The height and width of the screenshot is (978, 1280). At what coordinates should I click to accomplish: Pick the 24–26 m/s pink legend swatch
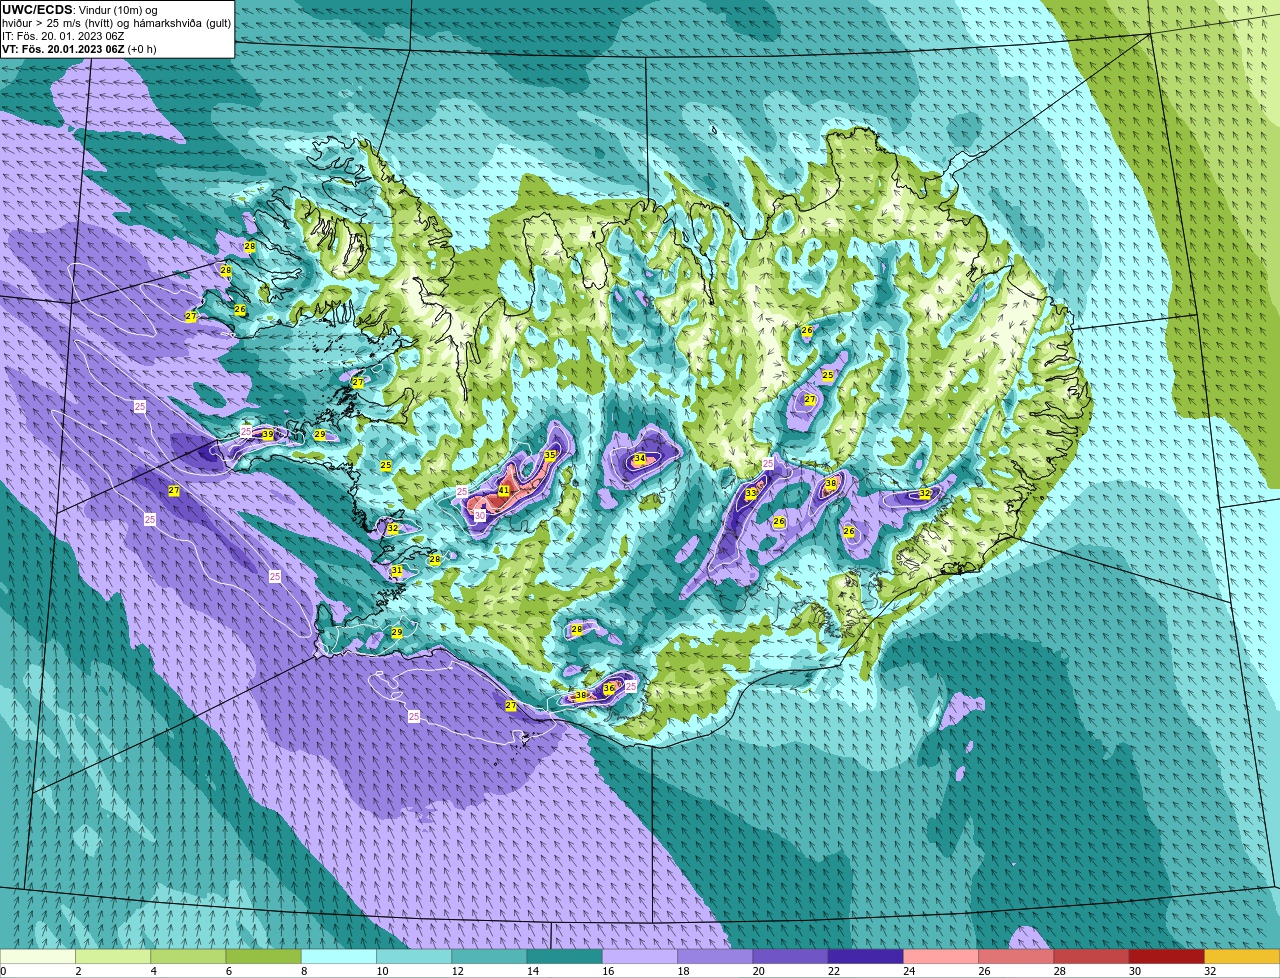click(941, 956)
